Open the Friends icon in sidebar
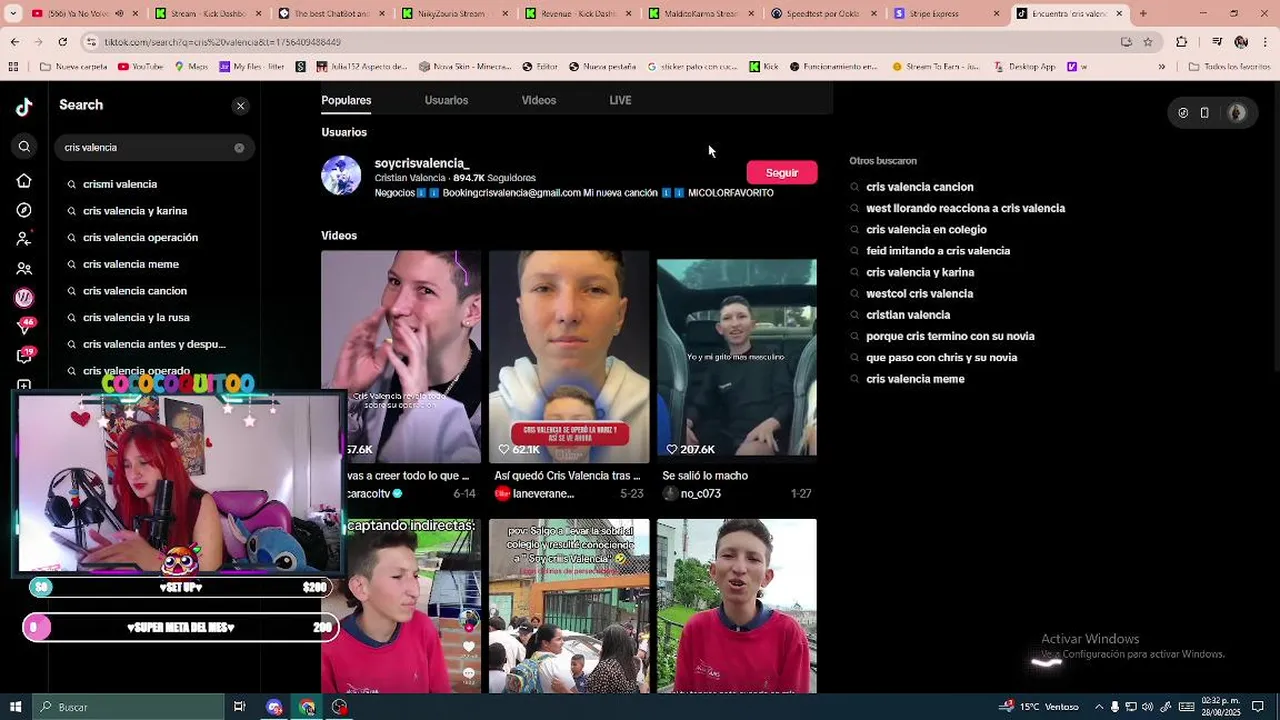The image size is (1280, 720). point(24,268)
